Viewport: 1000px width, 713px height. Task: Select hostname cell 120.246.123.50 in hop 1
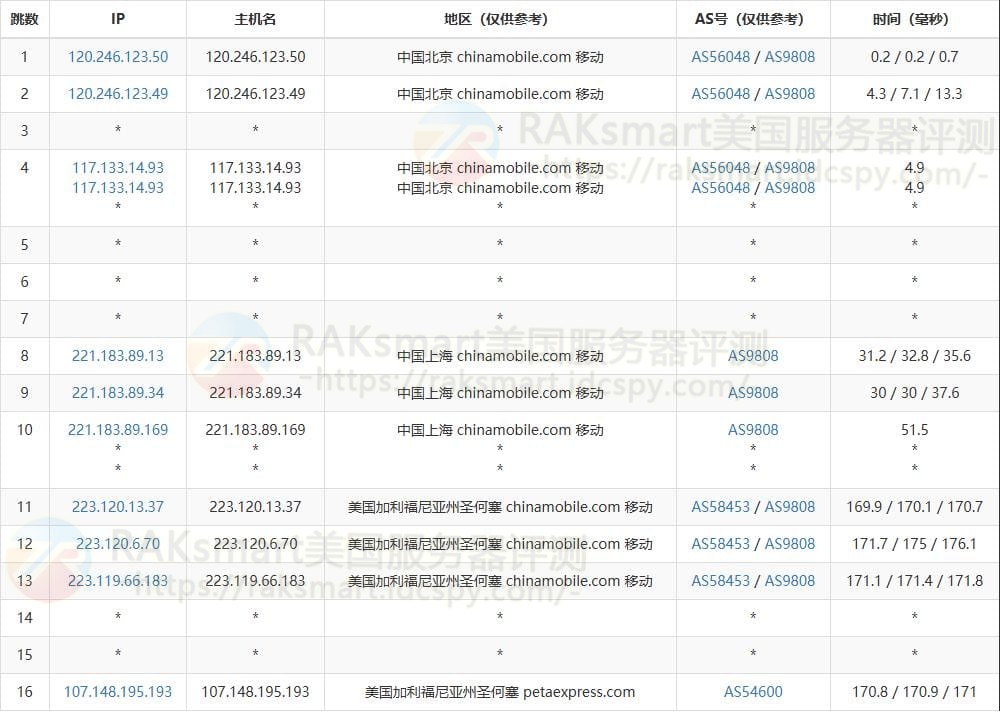(x=255, y=57)
